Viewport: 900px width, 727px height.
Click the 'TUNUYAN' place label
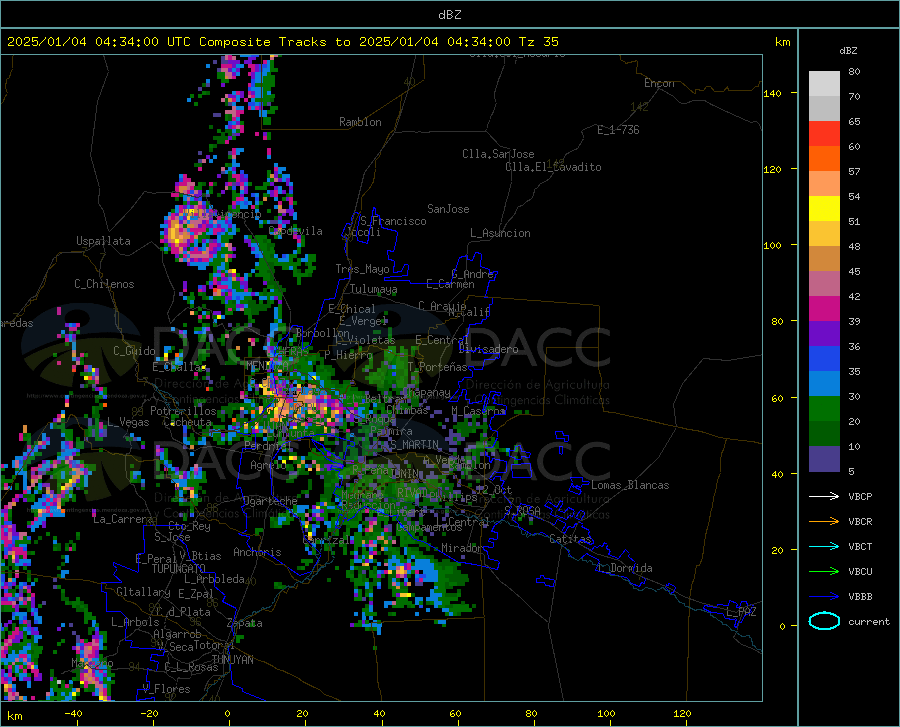tap(232, 659)
